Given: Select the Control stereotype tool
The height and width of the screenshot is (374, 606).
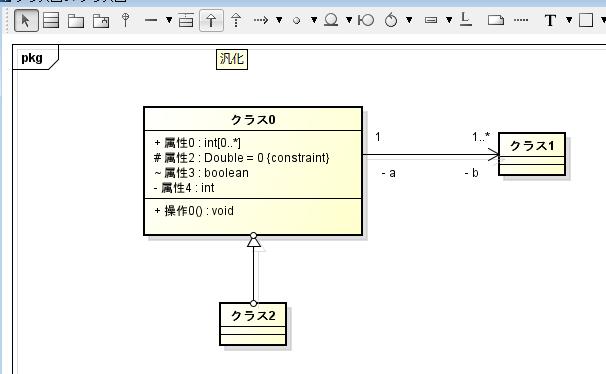Looking at the screenshot, I should (391, 20).
